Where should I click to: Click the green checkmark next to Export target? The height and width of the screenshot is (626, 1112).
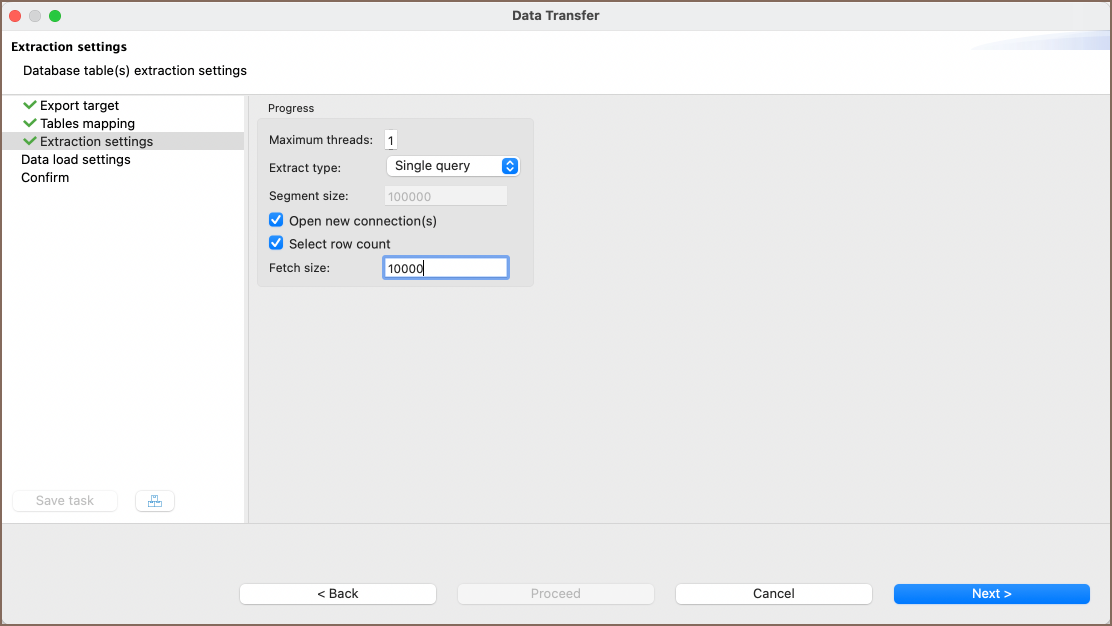pyautogui.click(x=30, y=105)
